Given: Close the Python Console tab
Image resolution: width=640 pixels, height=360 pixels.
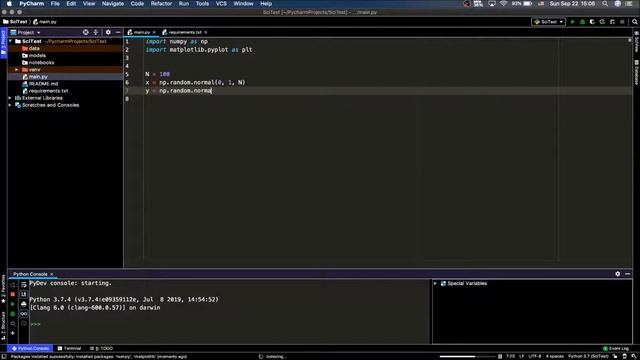Looking at the screenshot, I should coord(52,274).
